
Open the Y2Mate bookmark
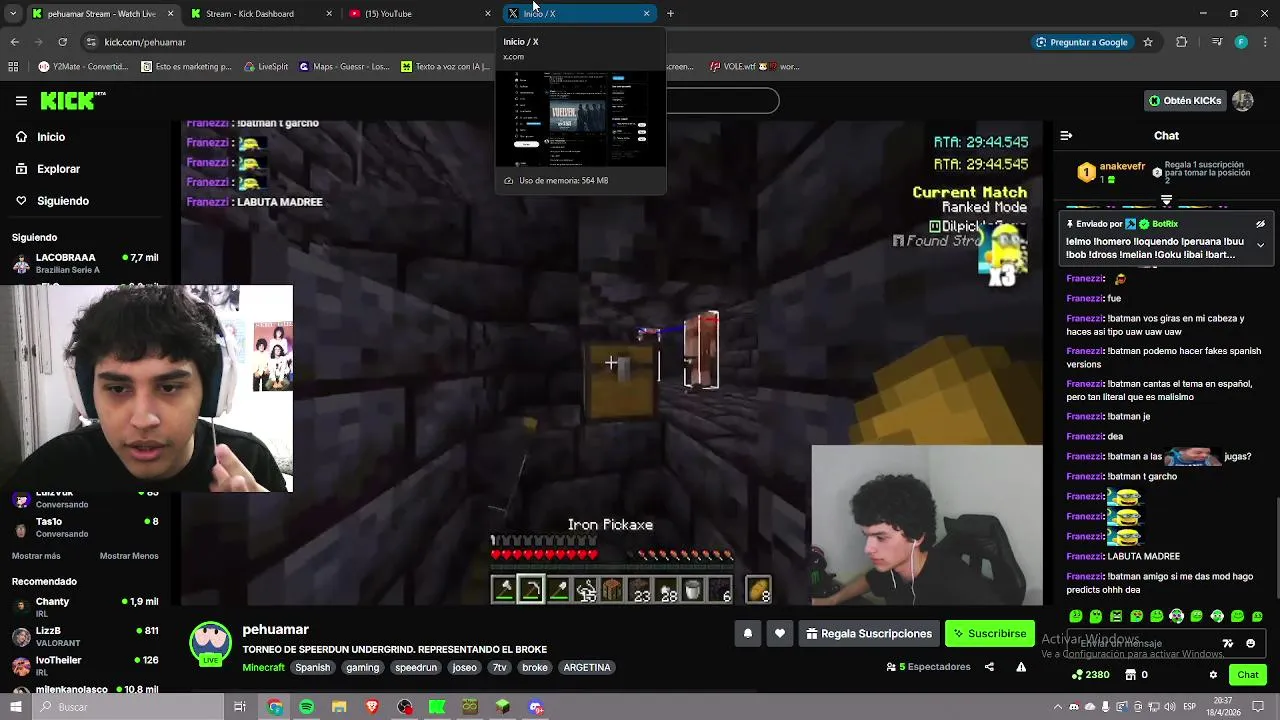click(84, 67)
